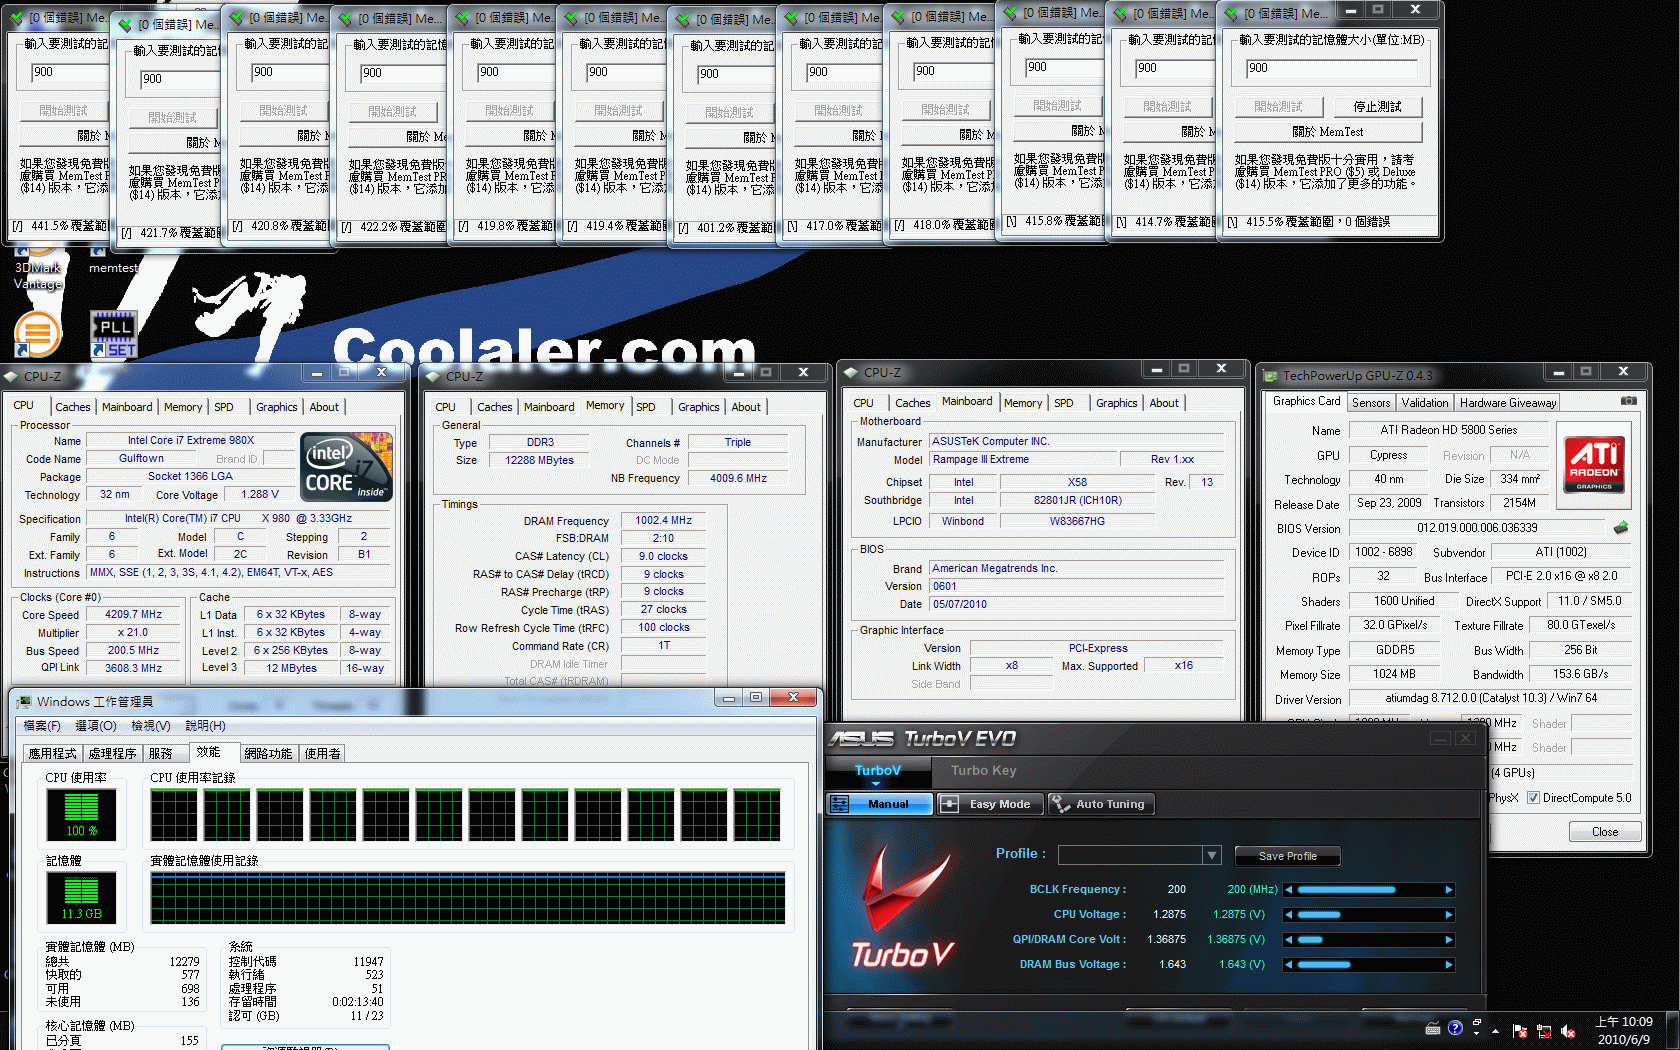1680x1050 pixels.
Task: Open 選項(O) menu in Task Manager
Action: 96,726
